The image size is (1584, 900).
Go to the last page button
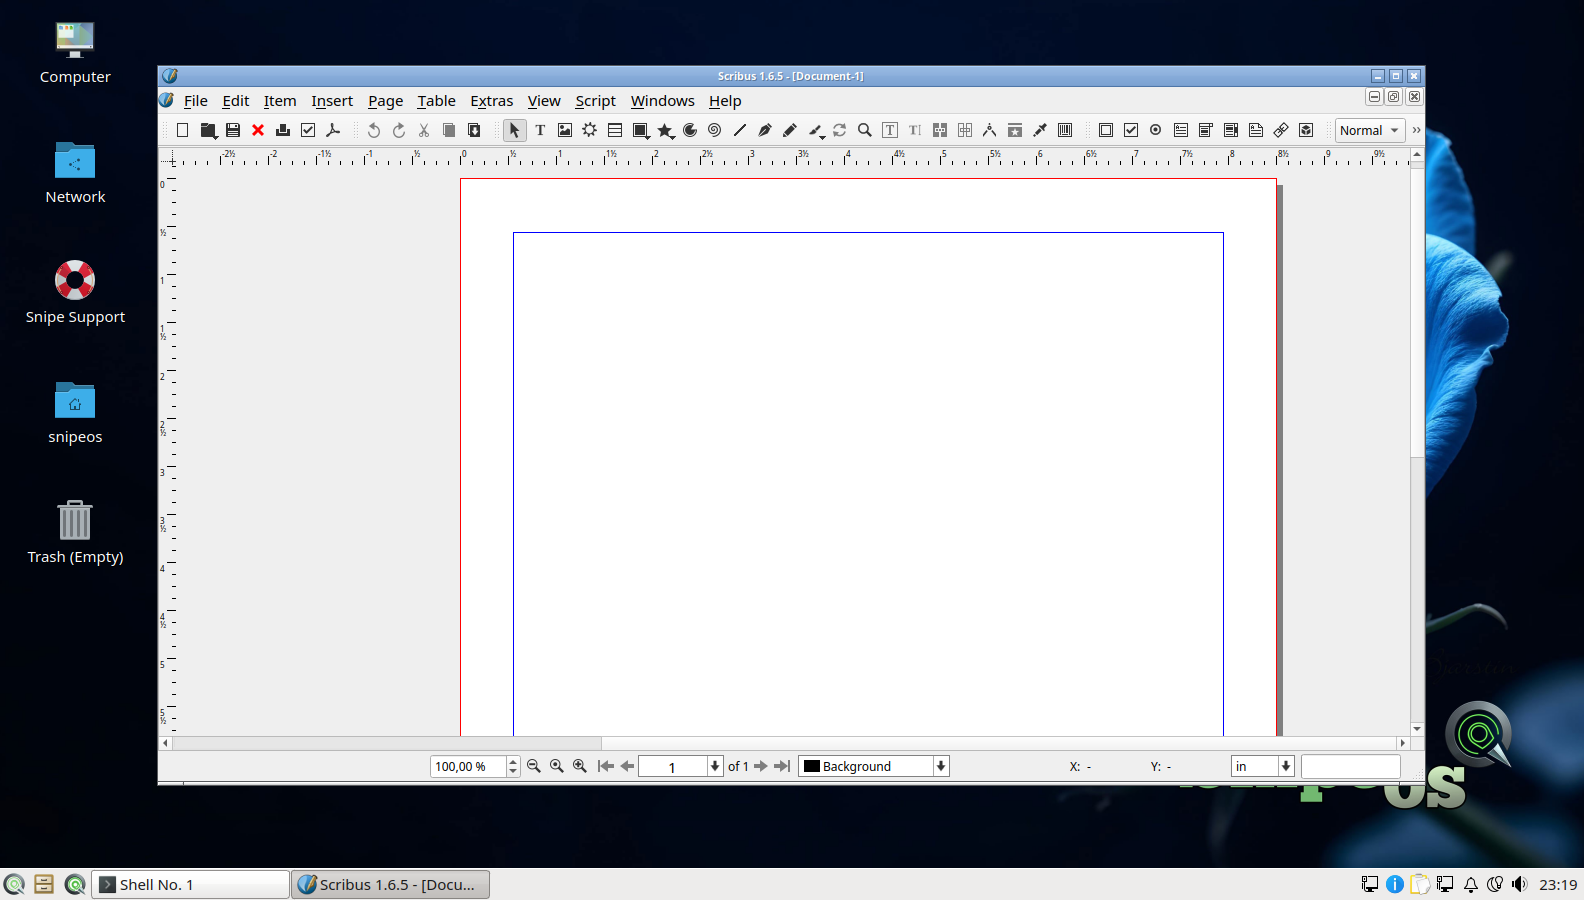pyautogui.click(x=782, y=766)
